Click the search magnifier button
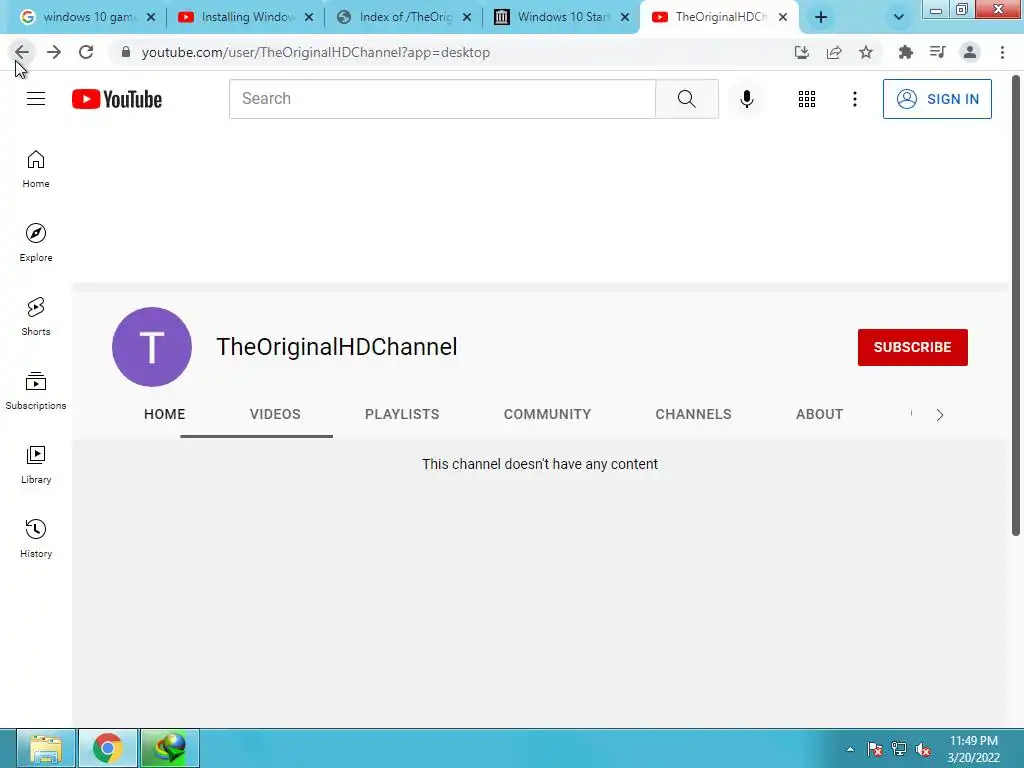The width and height of the screenshot is (1024, 768). pyautogui.click(x=686, y=99)
